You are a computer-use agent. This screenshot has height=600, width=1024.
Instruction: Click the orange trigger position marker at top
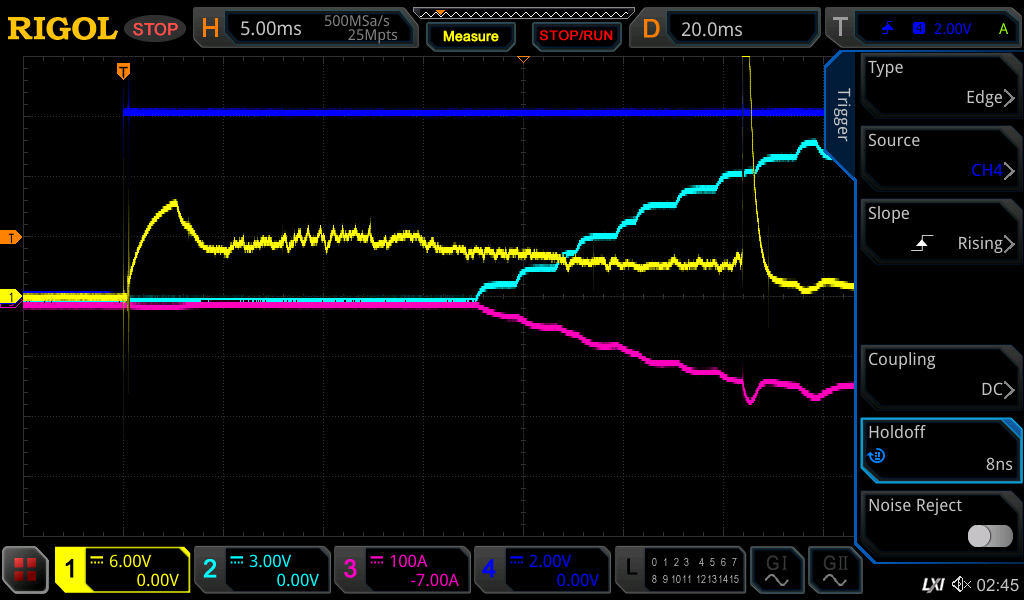tap(123, 70)
